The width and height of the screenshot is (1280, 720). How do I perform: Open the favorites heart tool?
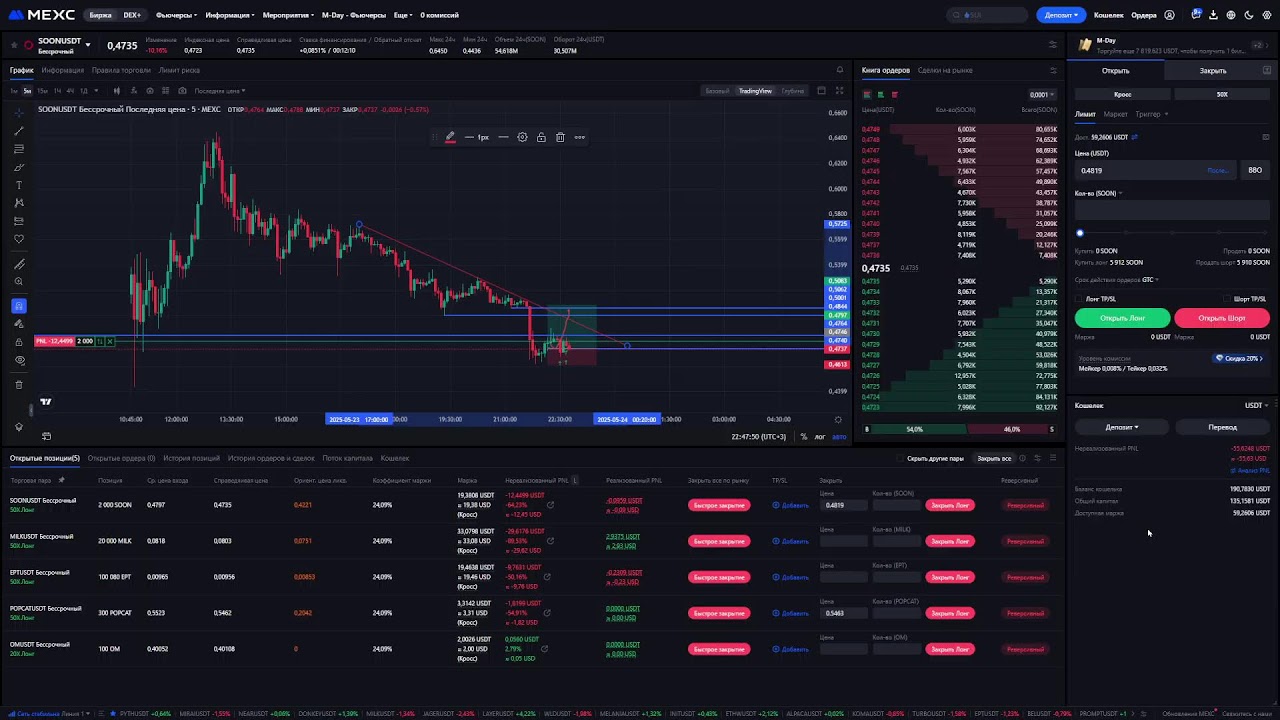point(19,239)
